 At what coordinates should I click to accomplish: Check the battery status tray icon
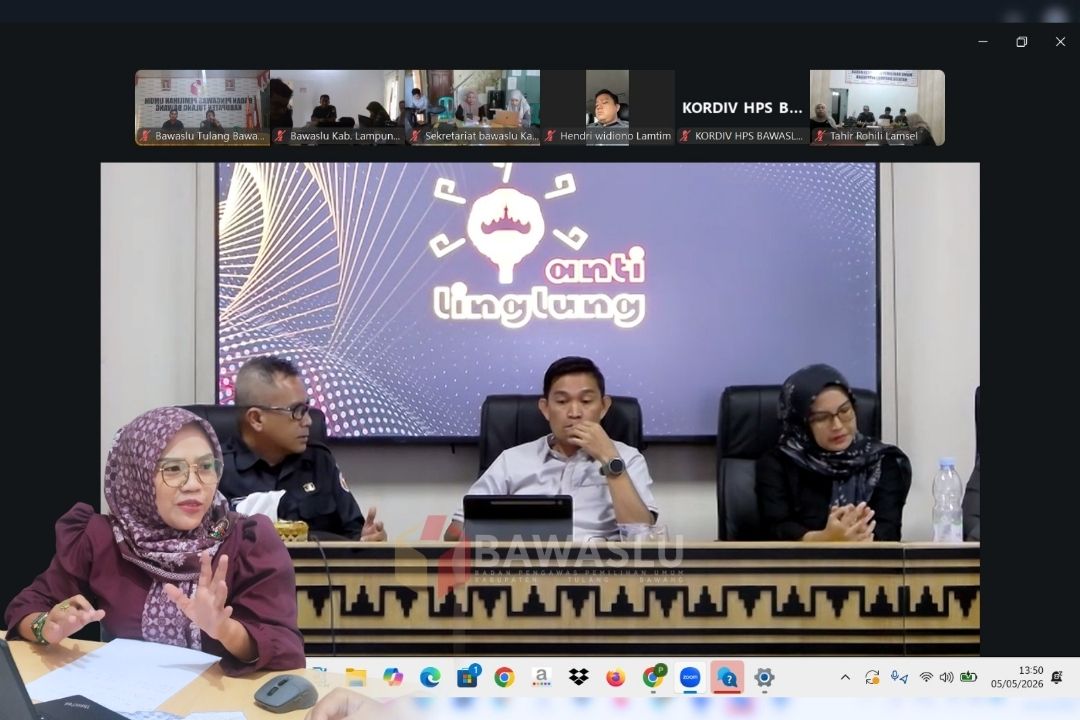[x=968, y=678]
